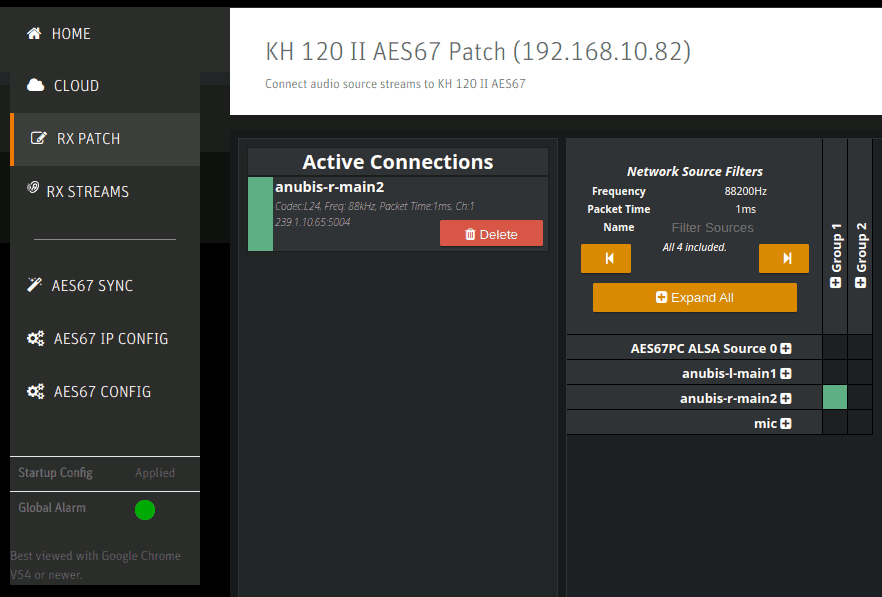Click the AES67 Sync wand icon
This screenshot has width=882, height=597.
click(34, 285)
